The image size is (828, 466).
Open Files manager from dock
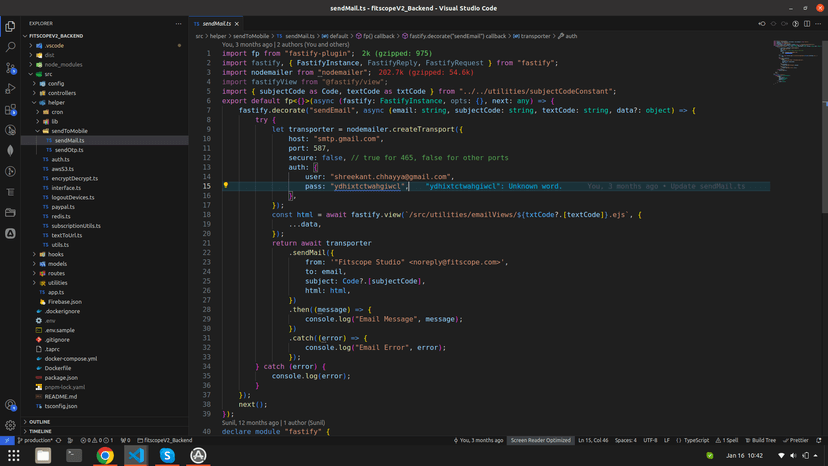(x=43, y=455)
